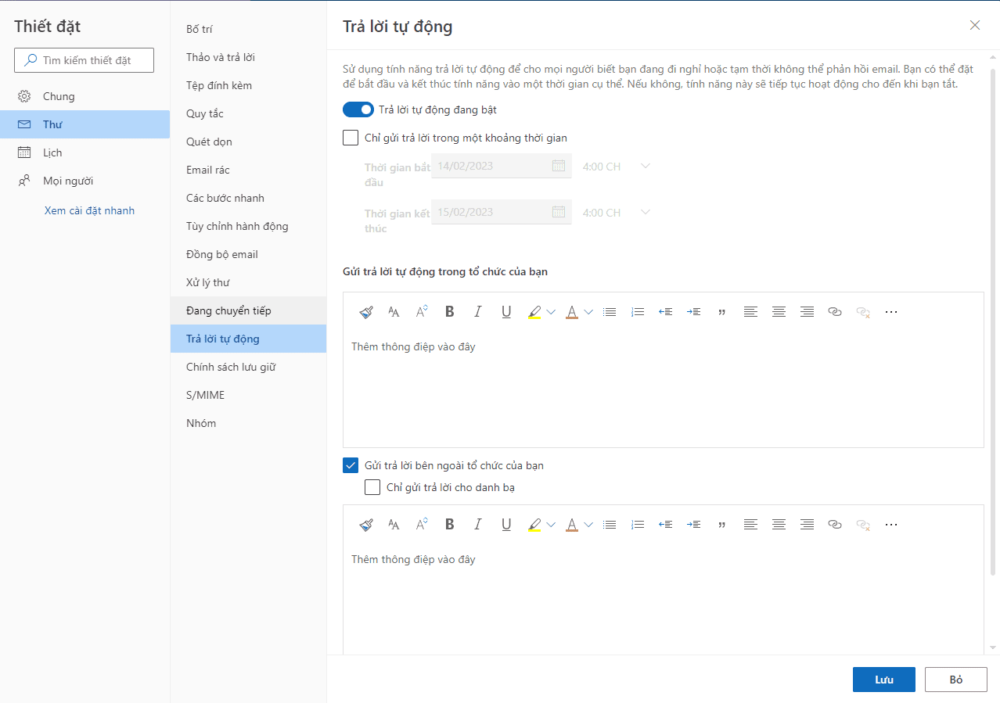Turn off the 'Trả lời tự động đang bật' toggle
This screenshot has width=1000, height=703.
pyautogui.click(x=358, y=109)
